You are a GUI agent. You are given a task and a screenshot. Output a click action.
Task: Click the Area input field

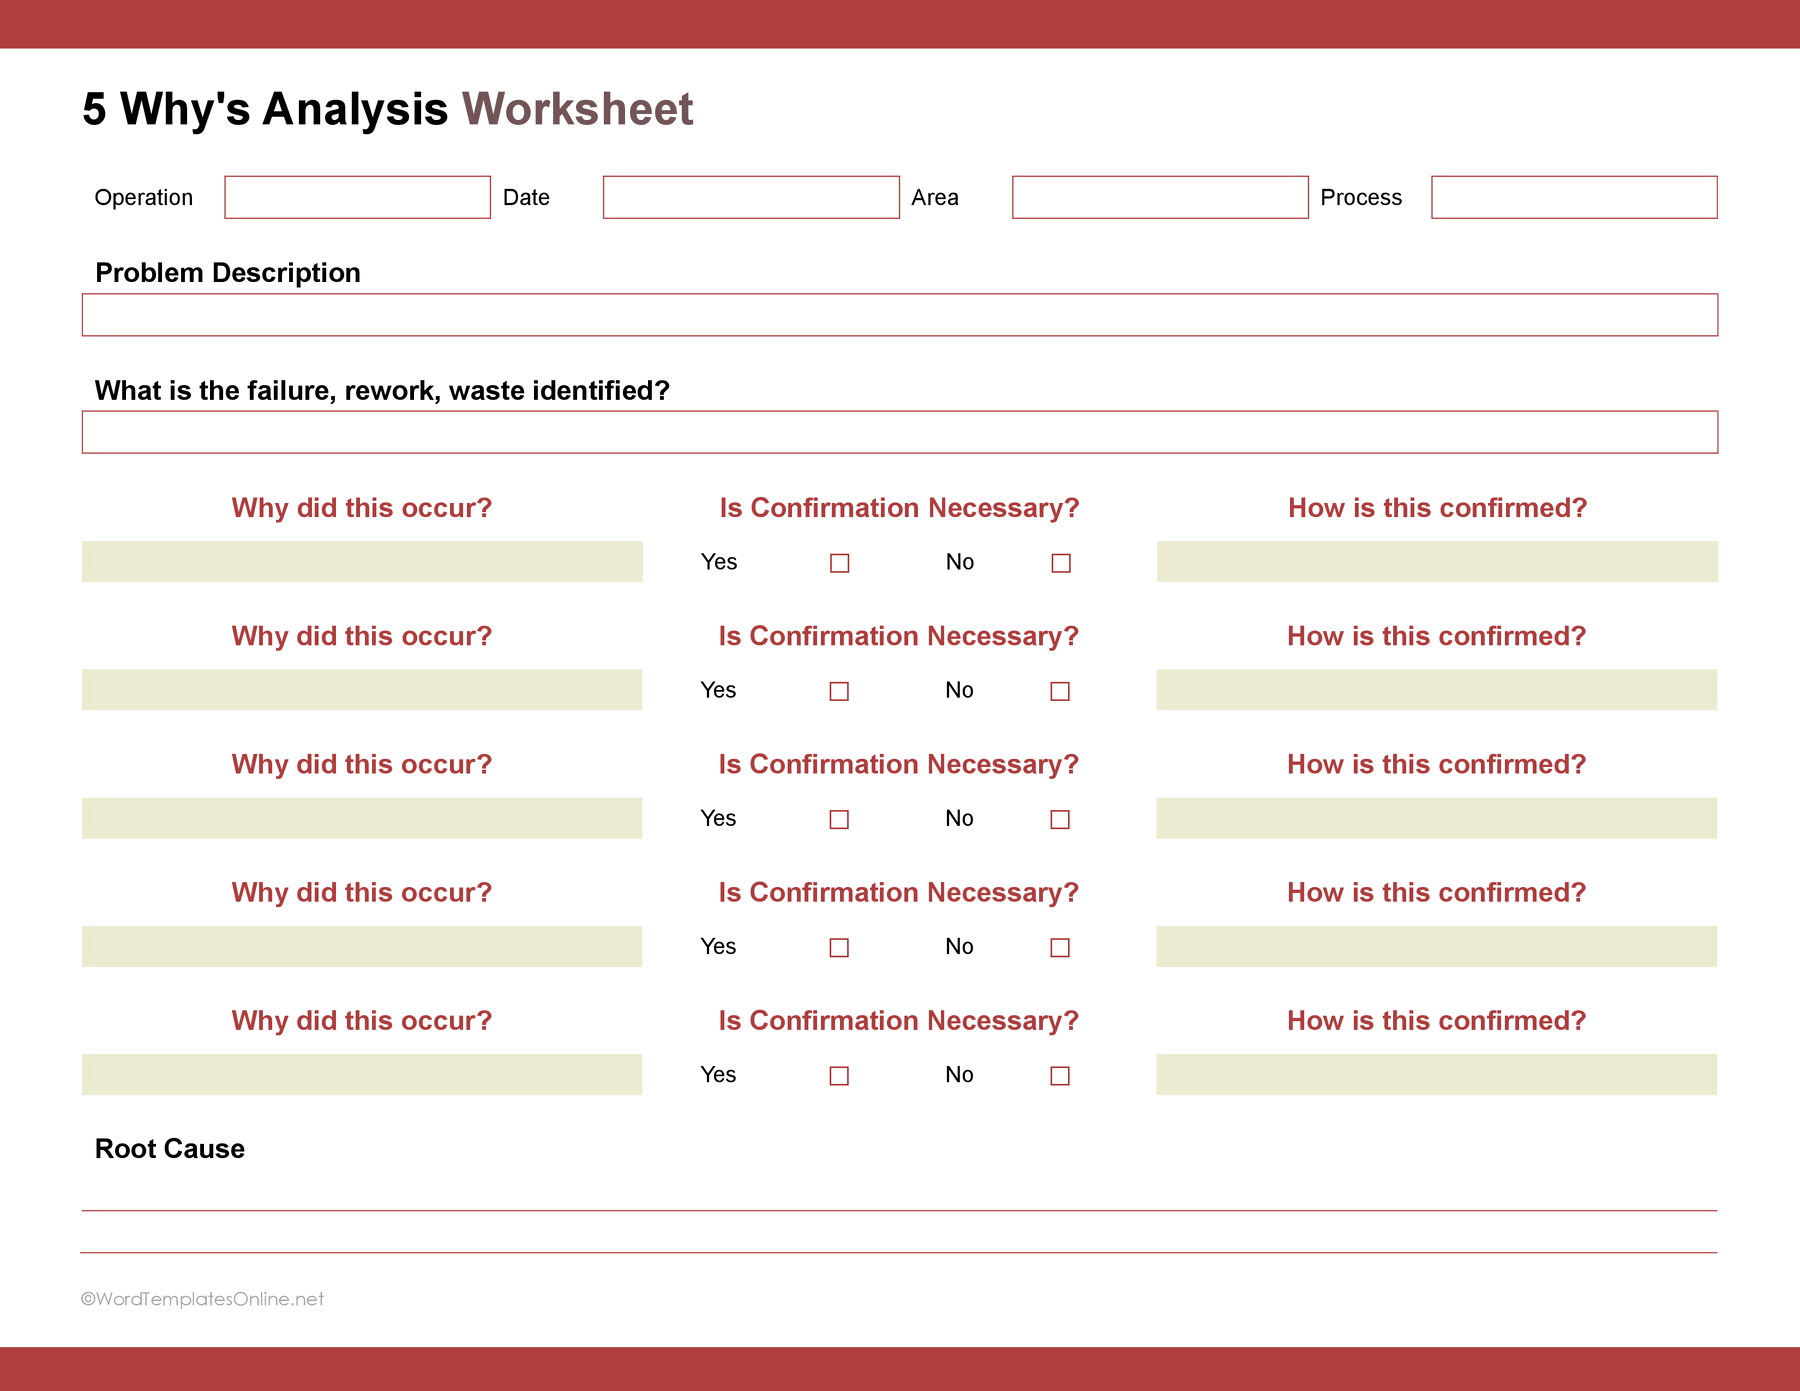[x=1160, y=197]
